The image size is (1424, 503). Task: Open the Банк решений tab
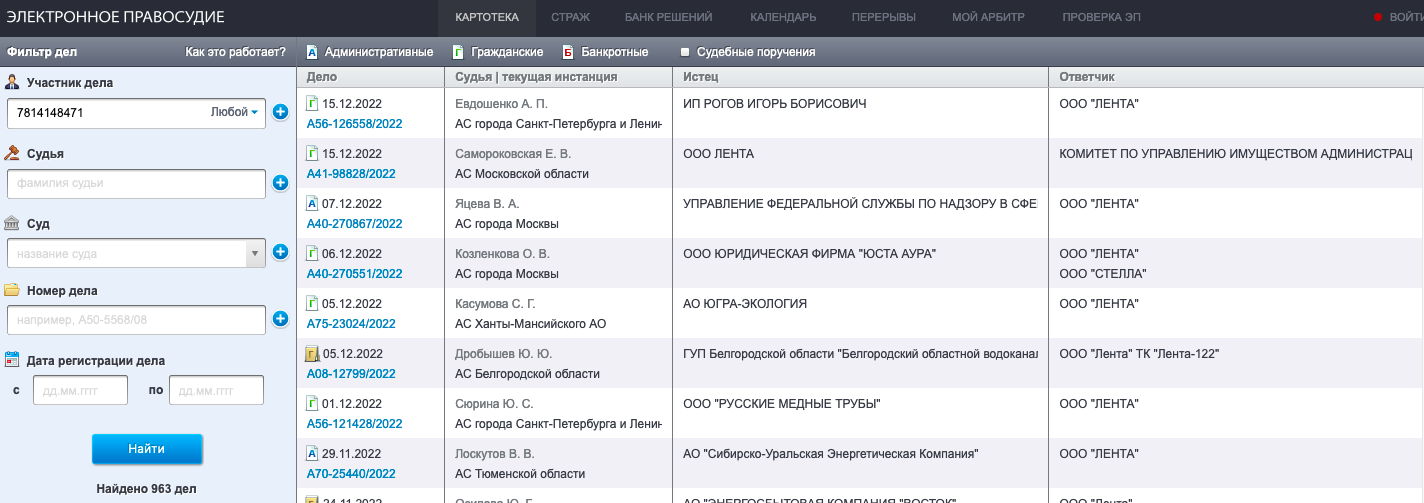pyautogui.click(x=668, y=17)
